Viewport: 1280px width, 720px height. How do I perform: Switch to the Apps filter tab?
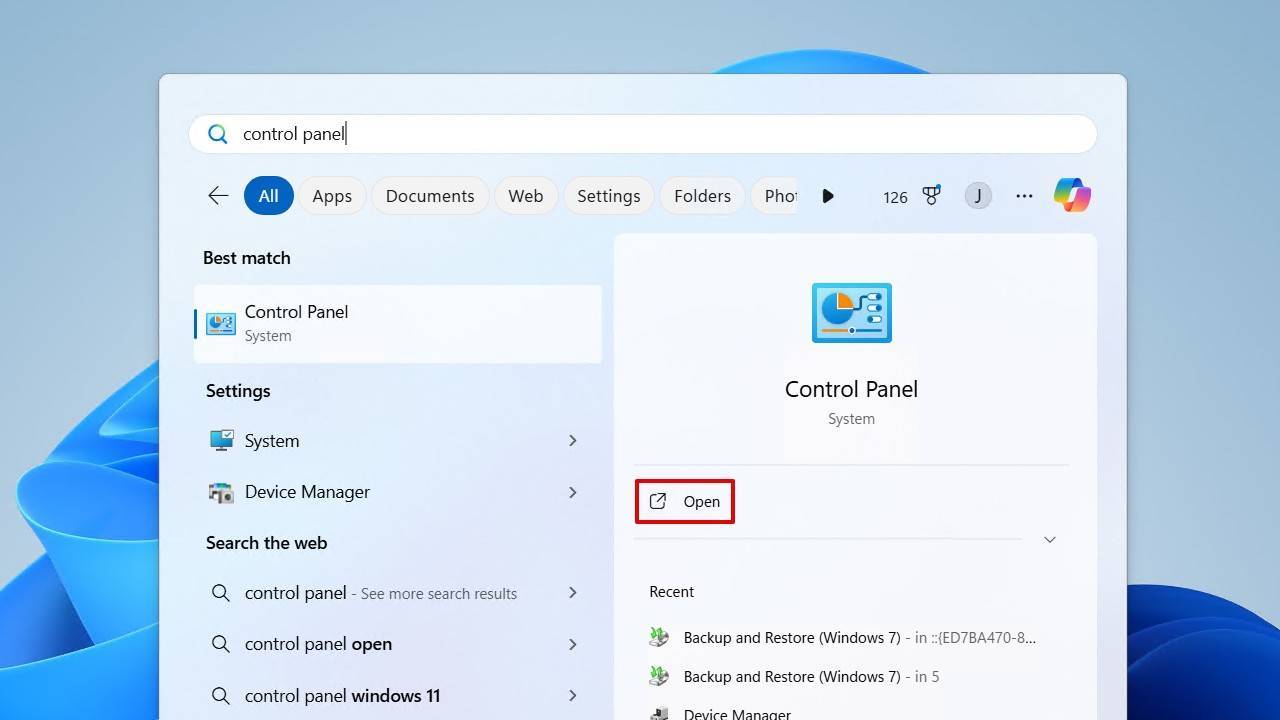332,196
